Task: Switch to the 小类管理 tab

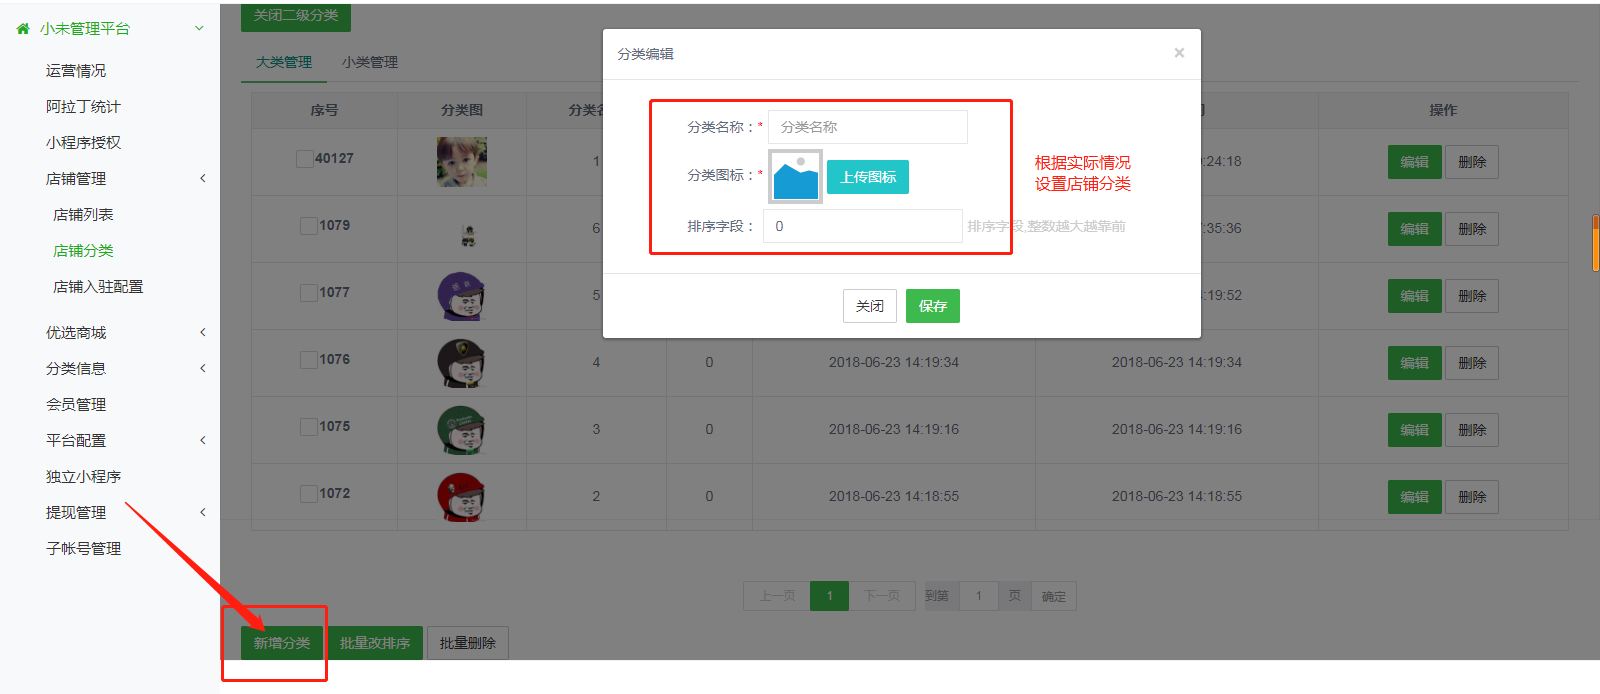Action: tap(370, 62)
